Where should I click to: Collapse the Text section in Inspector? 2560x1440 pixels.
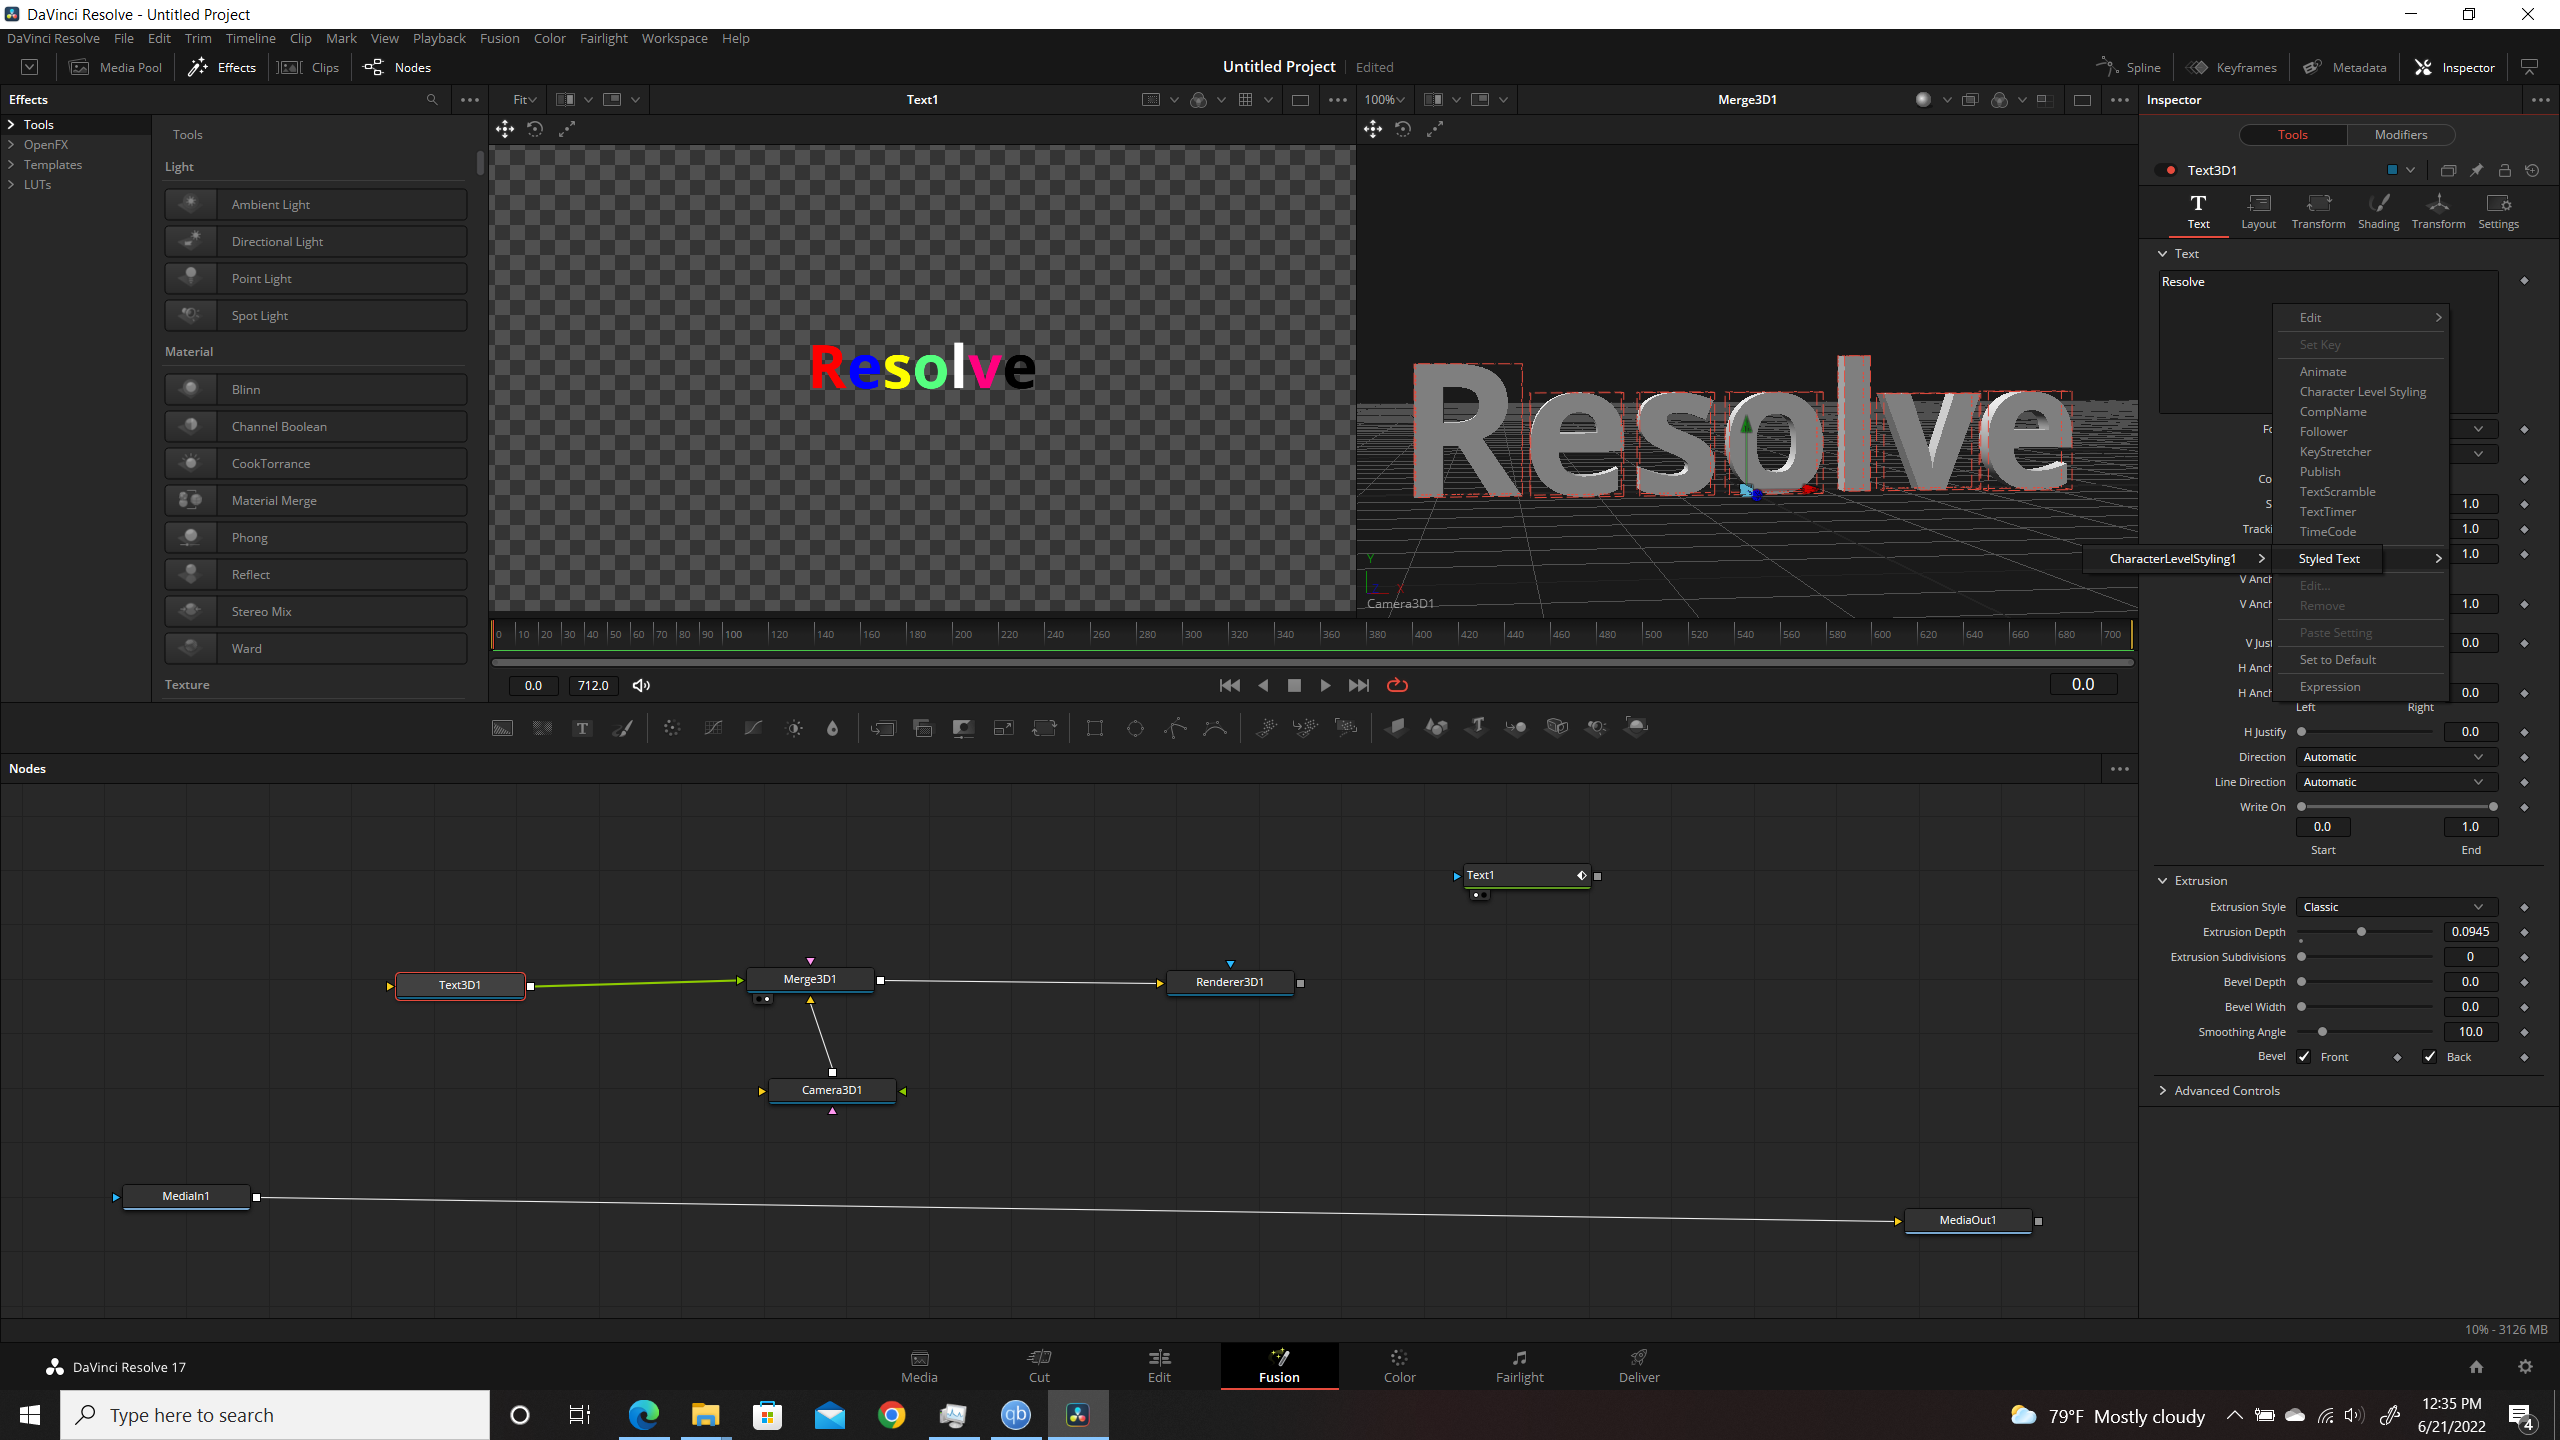tap(2163, 254)
